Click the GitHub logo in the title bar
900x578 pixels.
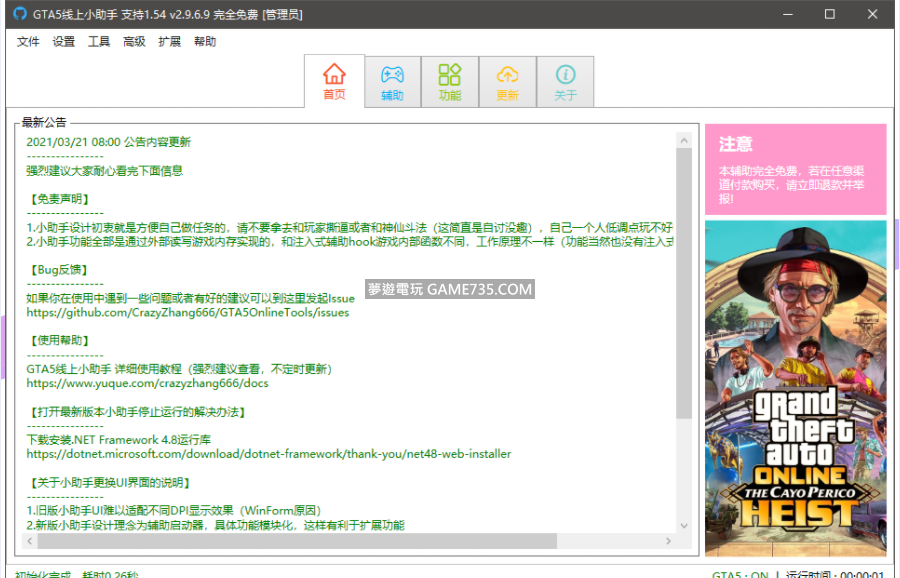point(20,15)
